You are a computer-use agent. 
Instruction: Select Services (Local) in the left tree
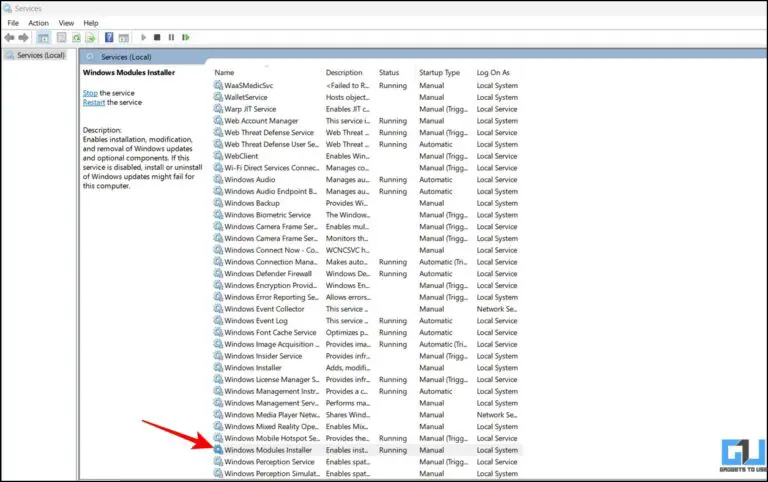[41, 55]
